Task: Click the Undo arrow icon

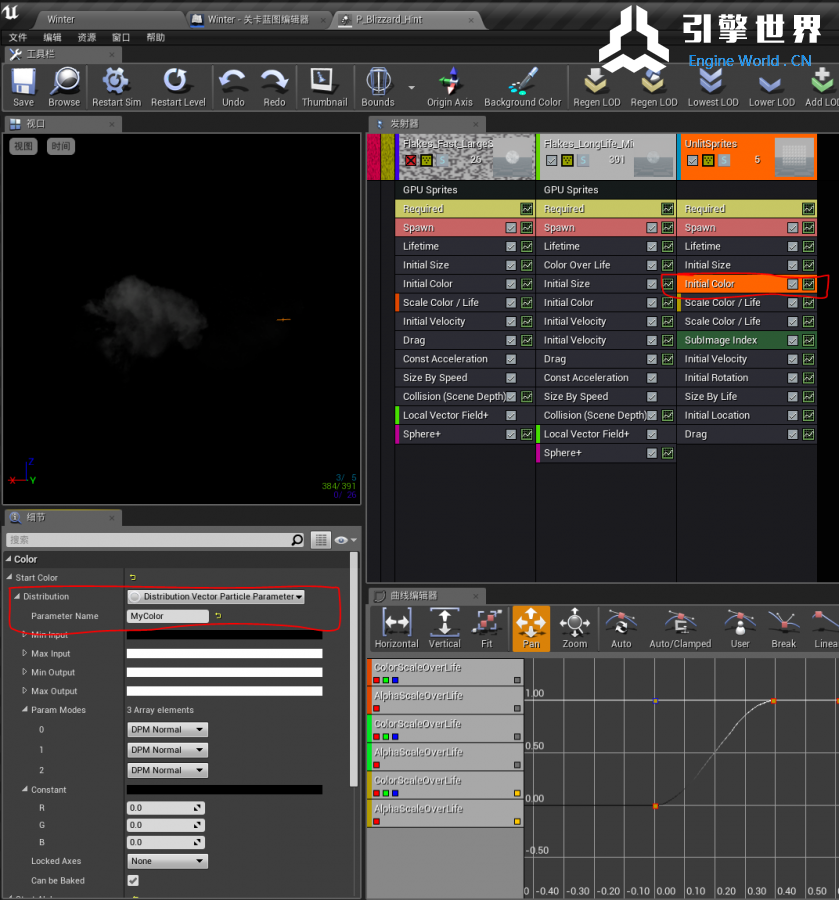Action: pyautogui.click(x=233, y=82)
